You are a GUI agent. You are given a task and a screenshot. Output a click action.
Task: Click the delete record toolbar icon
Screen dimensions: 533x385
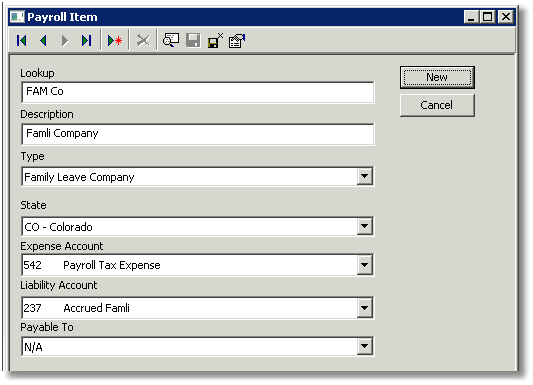coord(143,41)
